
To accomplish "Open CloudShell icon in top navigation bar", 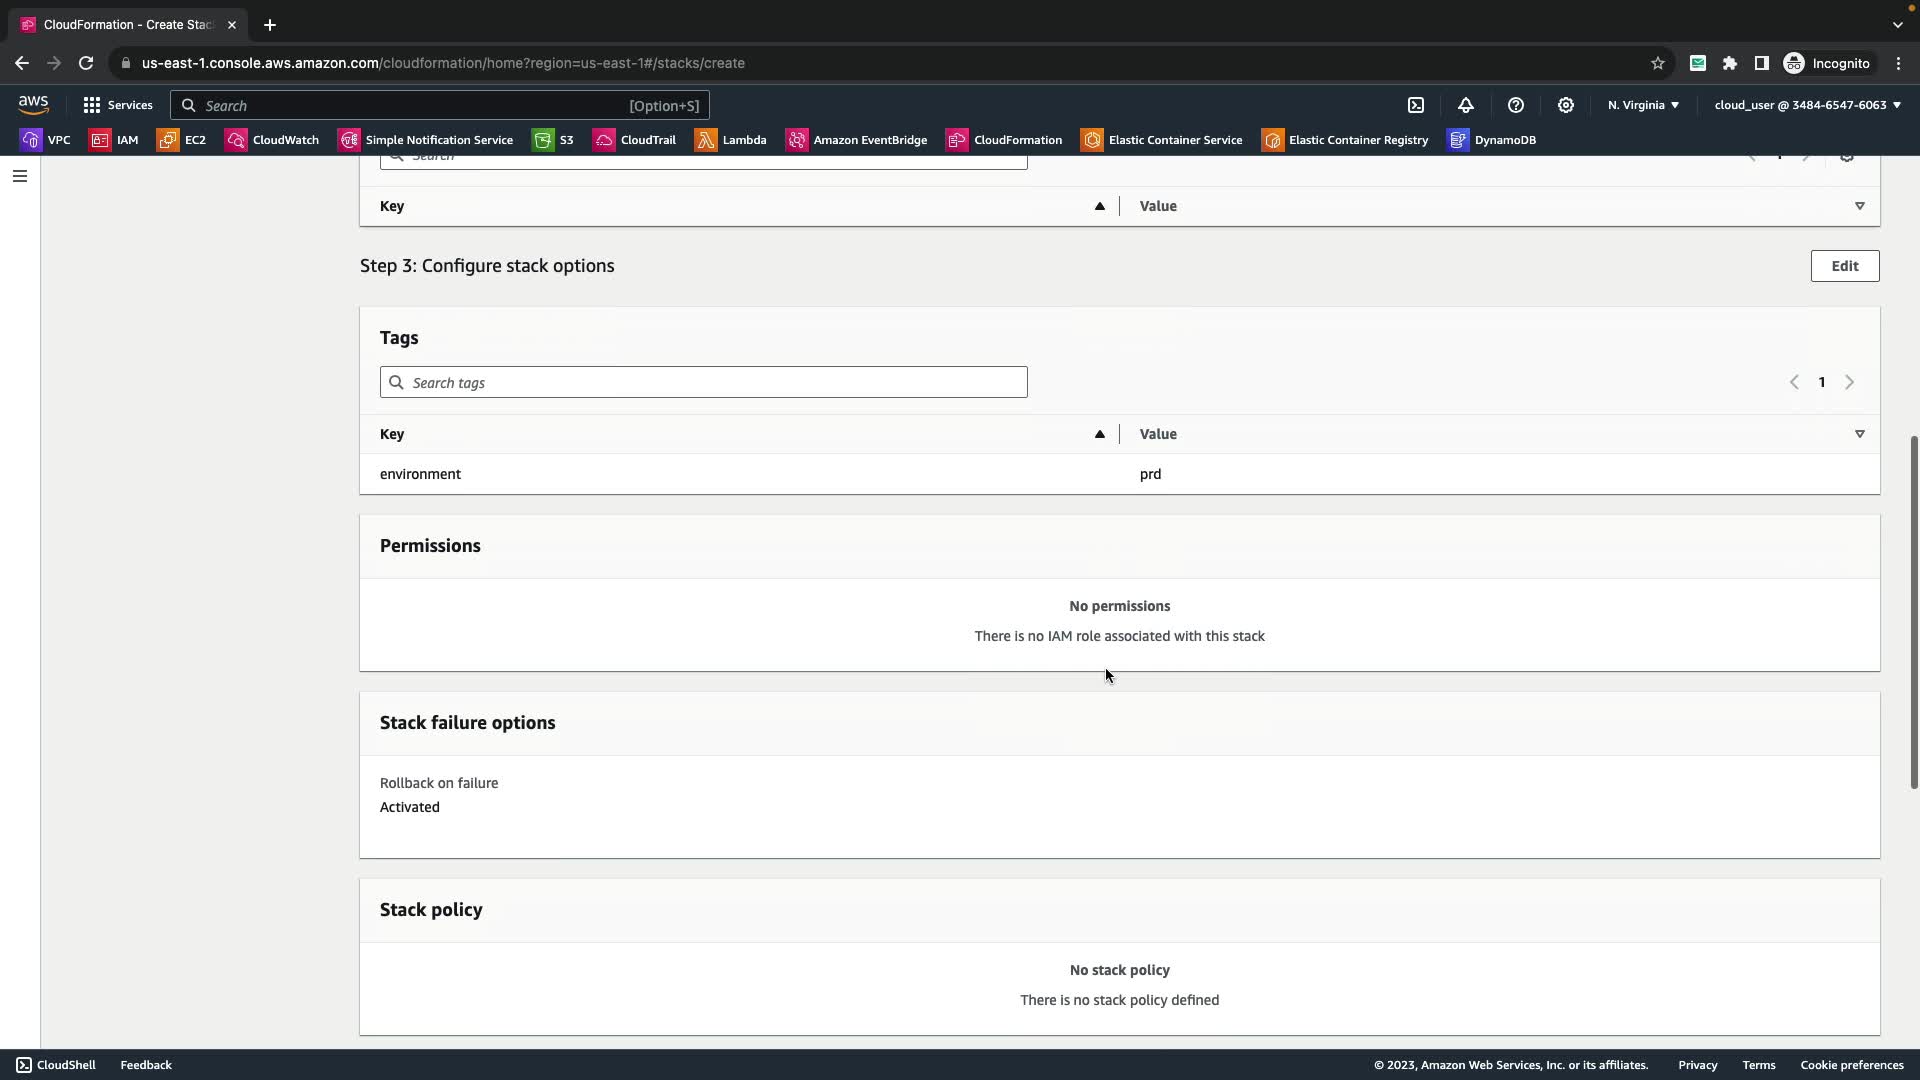I will [x=1416, y=105].
